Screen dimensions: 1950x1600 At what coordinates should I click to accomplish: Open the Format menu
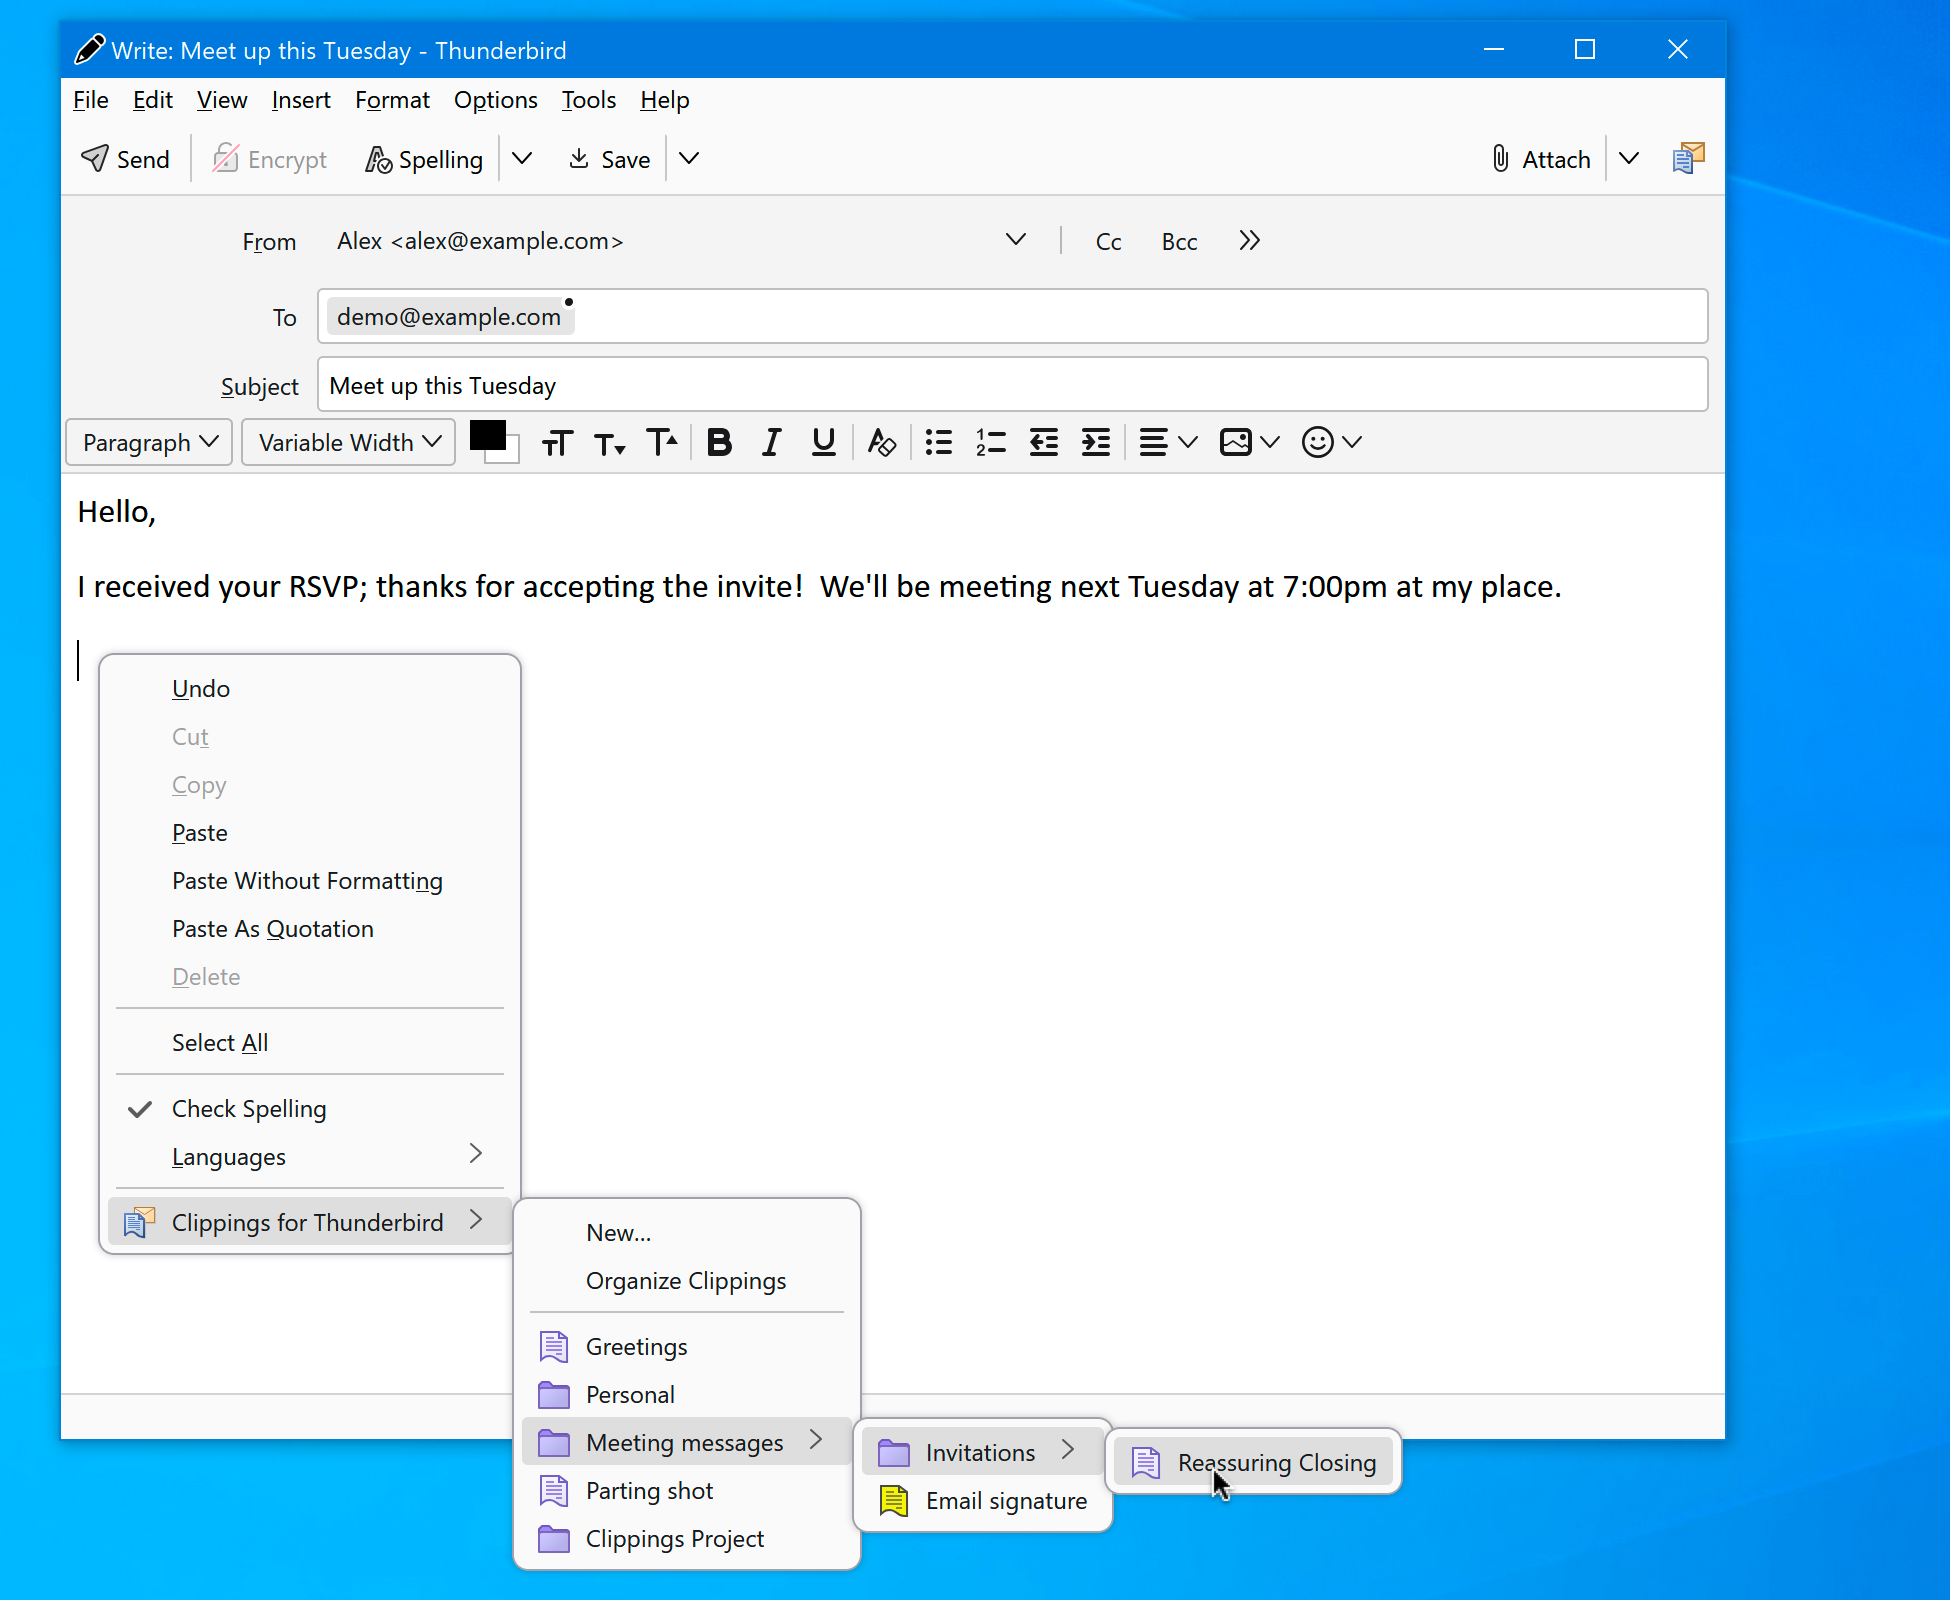pos(392,100)
